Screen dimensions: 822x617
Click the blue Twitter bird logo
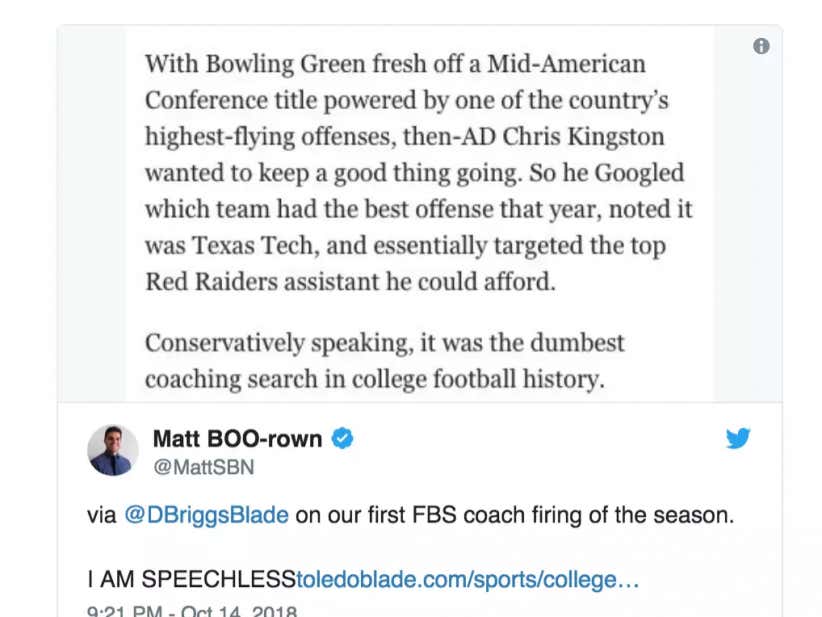738,438
